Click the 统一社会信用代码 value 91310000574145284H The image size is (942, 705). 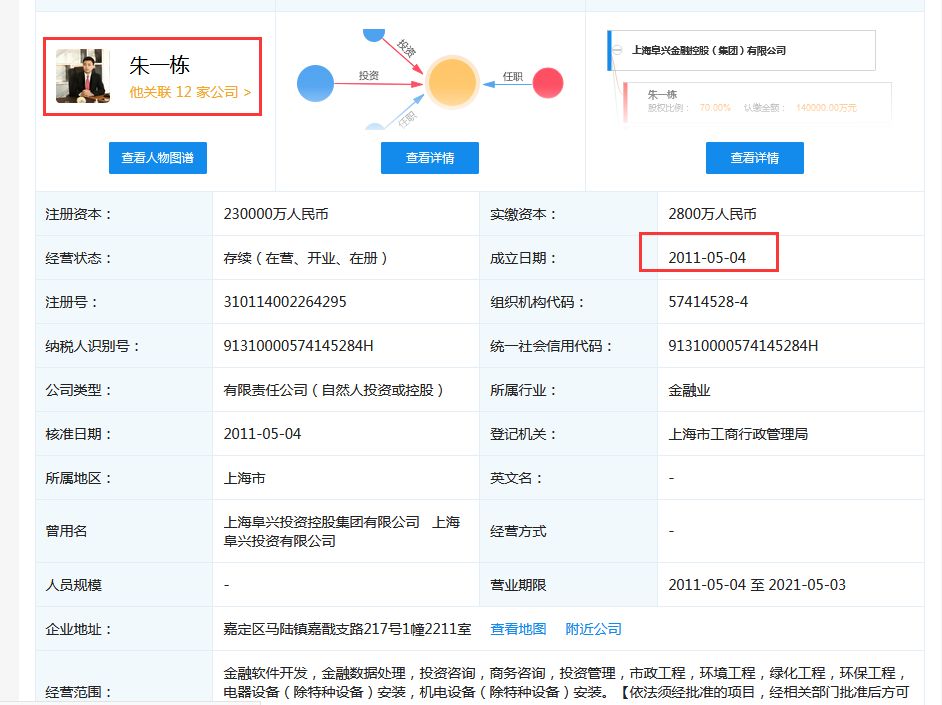pyautogui.click(x=743, y=346)
